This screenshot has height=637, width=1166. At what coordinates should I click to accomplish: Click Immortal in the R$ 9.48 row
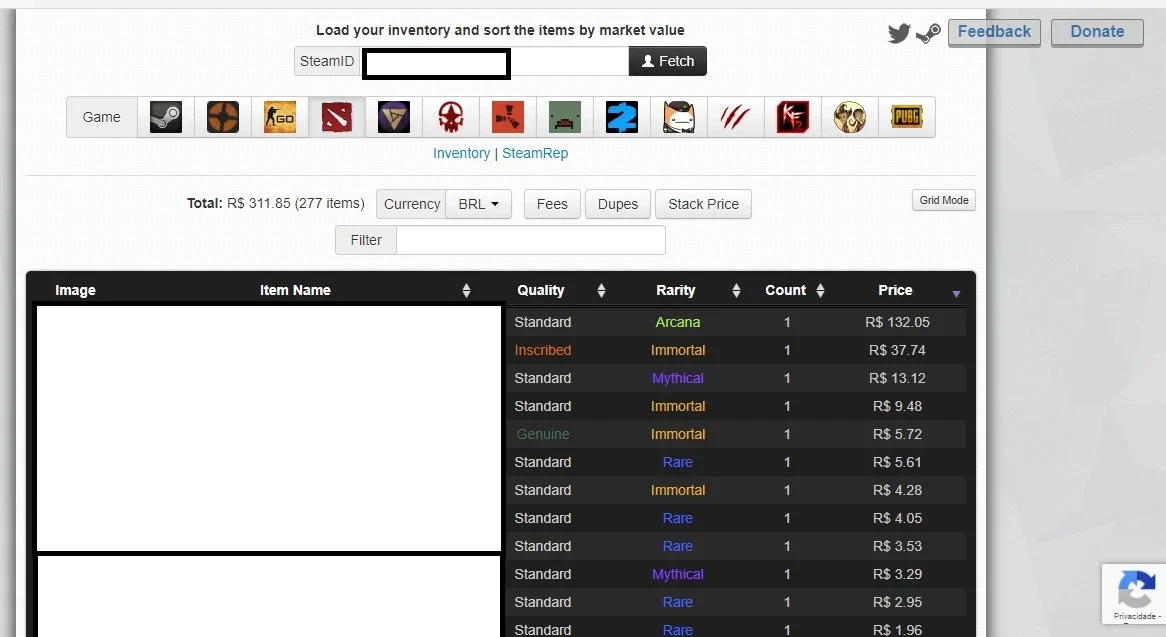(x=677, y=407)
